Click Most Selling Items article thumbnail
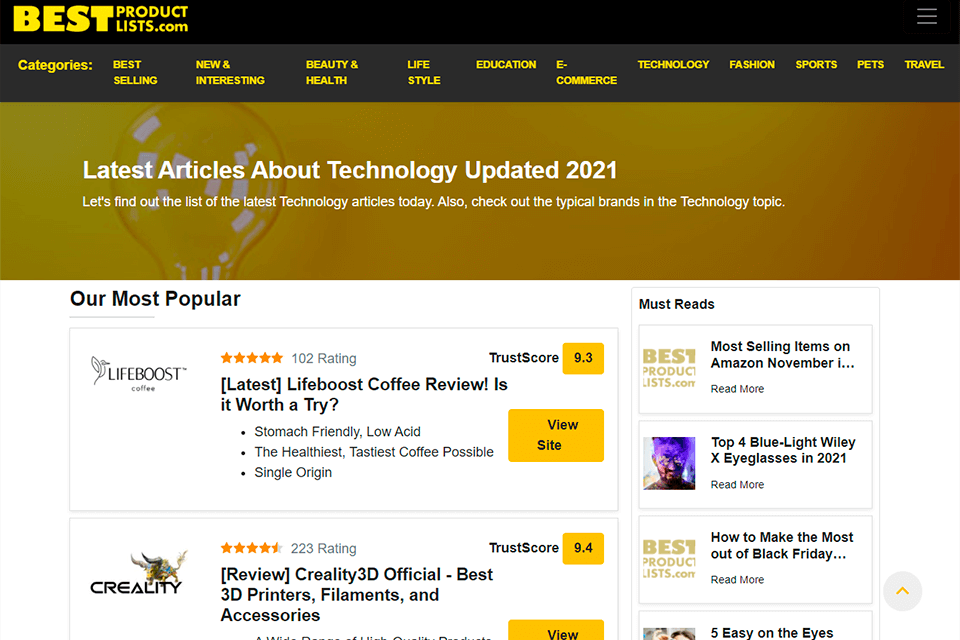Viewport: 960px width, 640px height. 669,368
